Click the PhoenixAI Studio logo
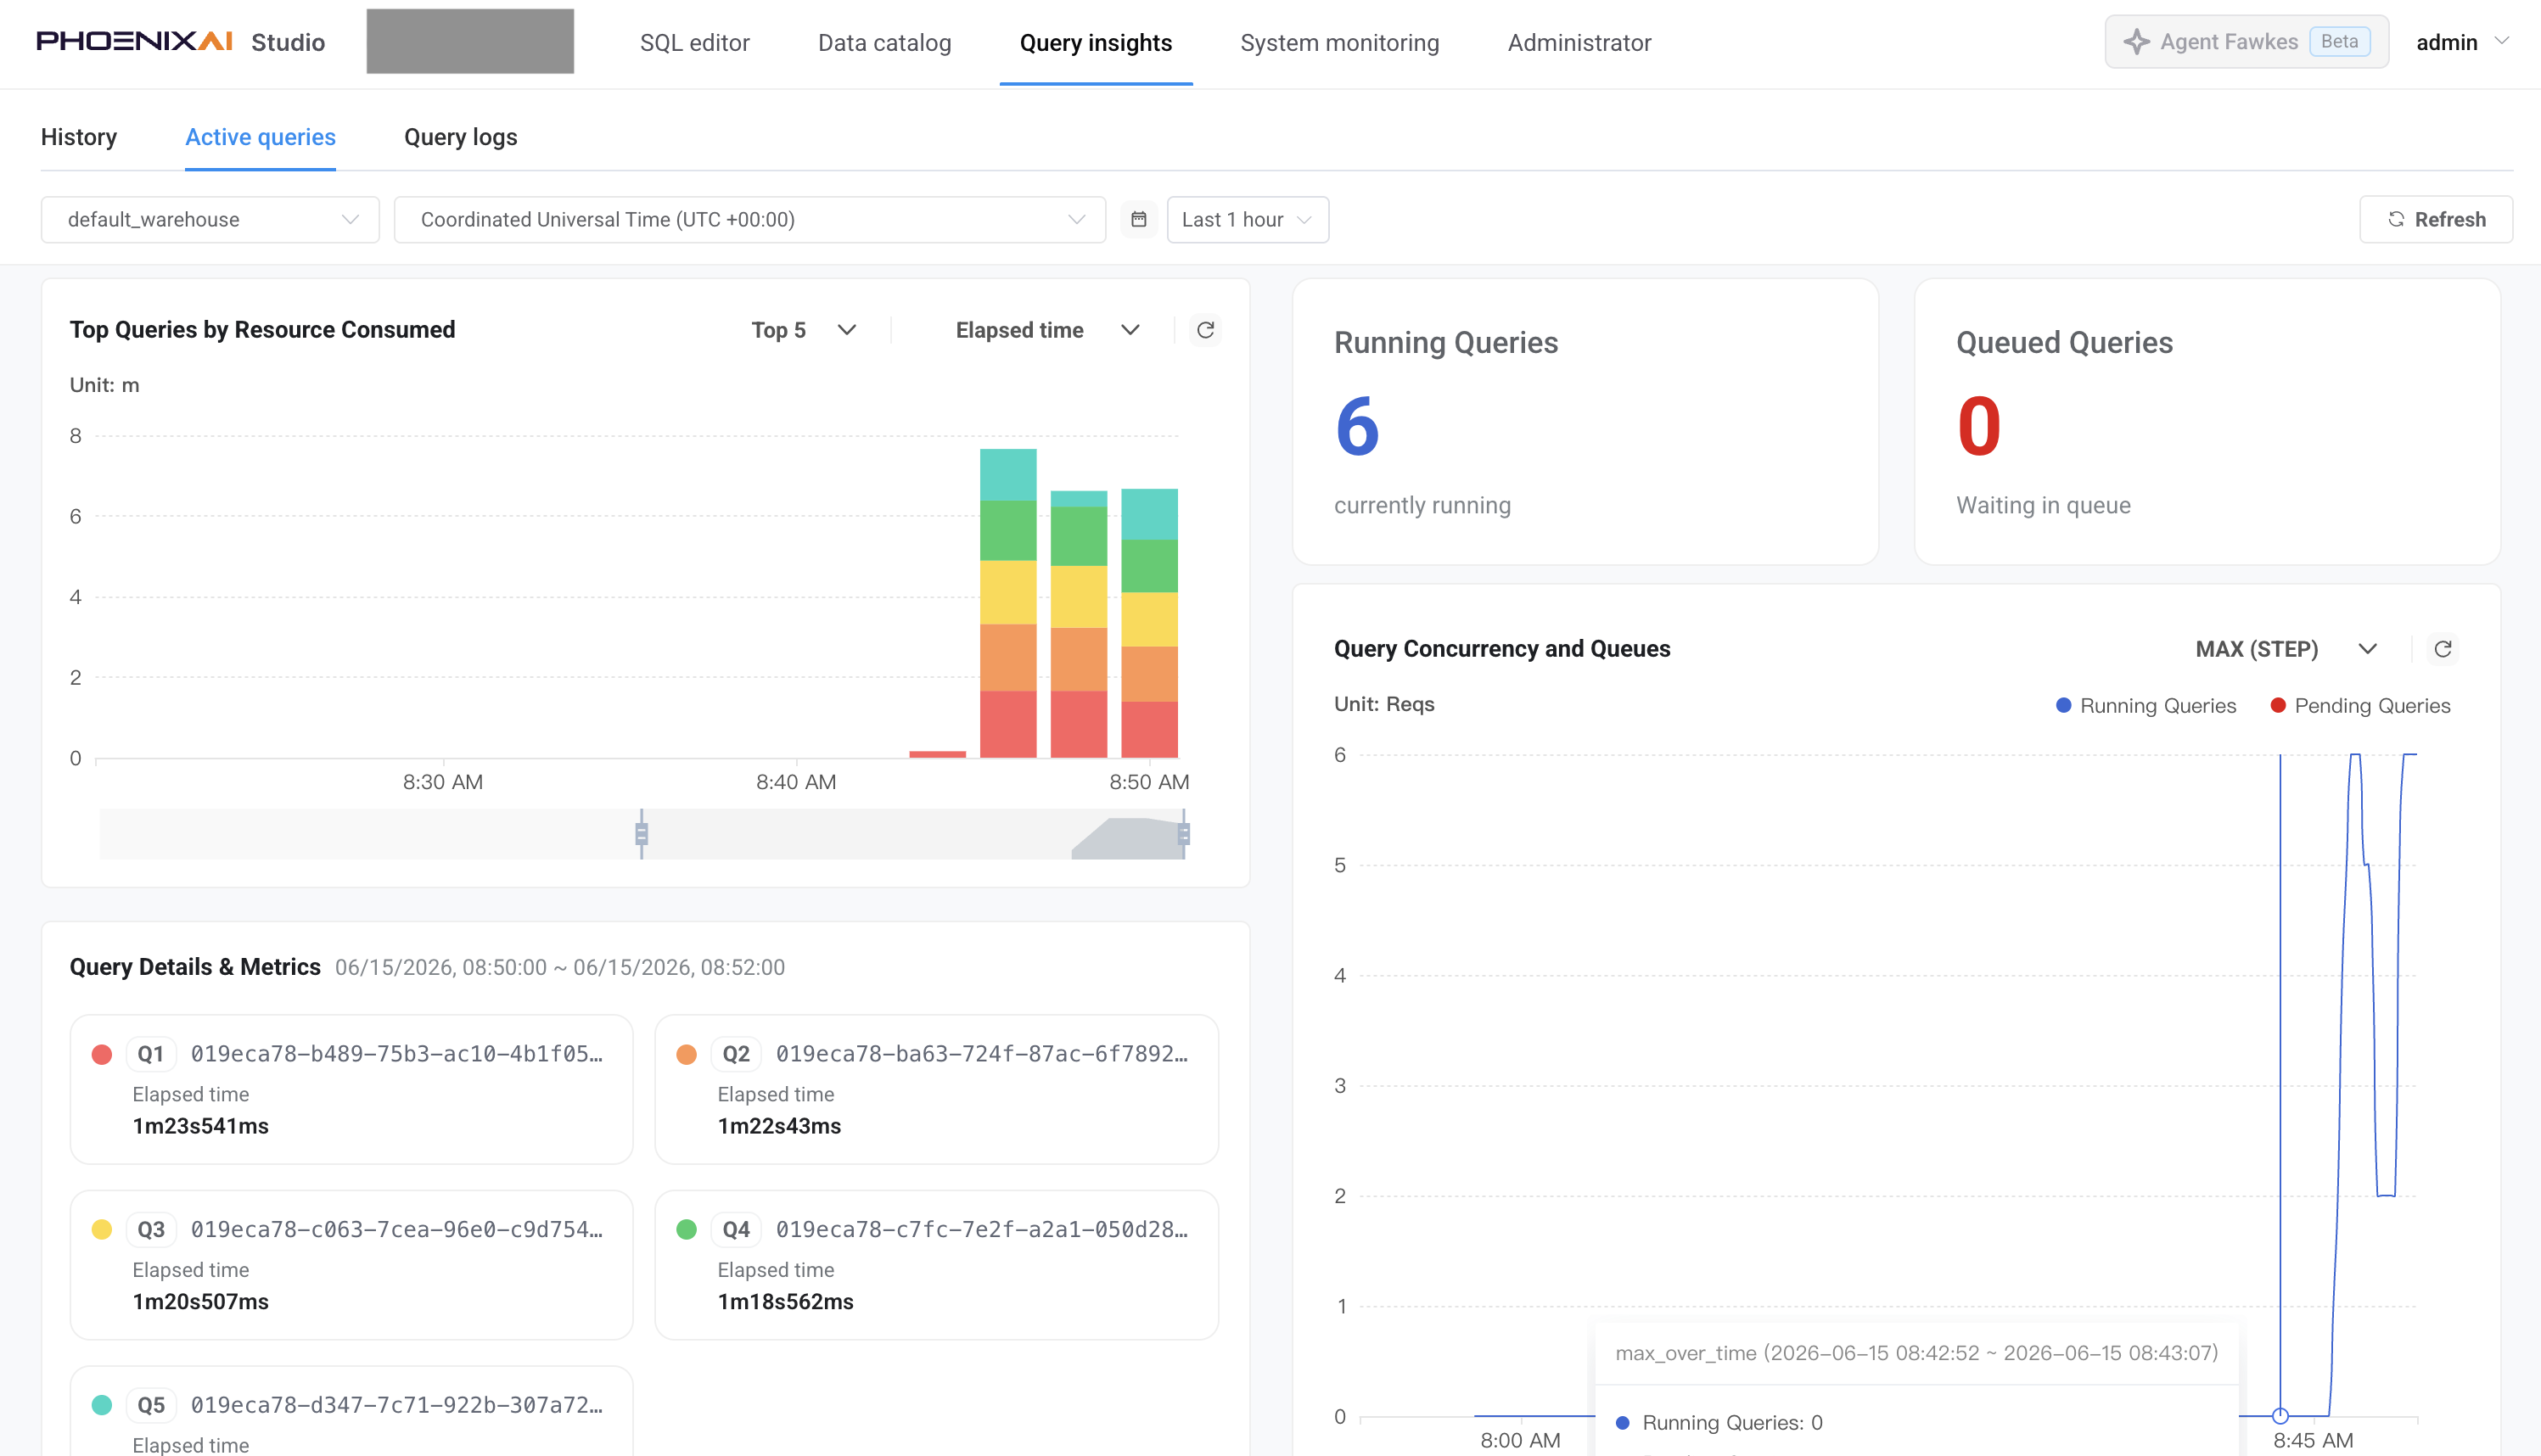This screenshot has height=1456, width=2541. (x=181, y=42)
